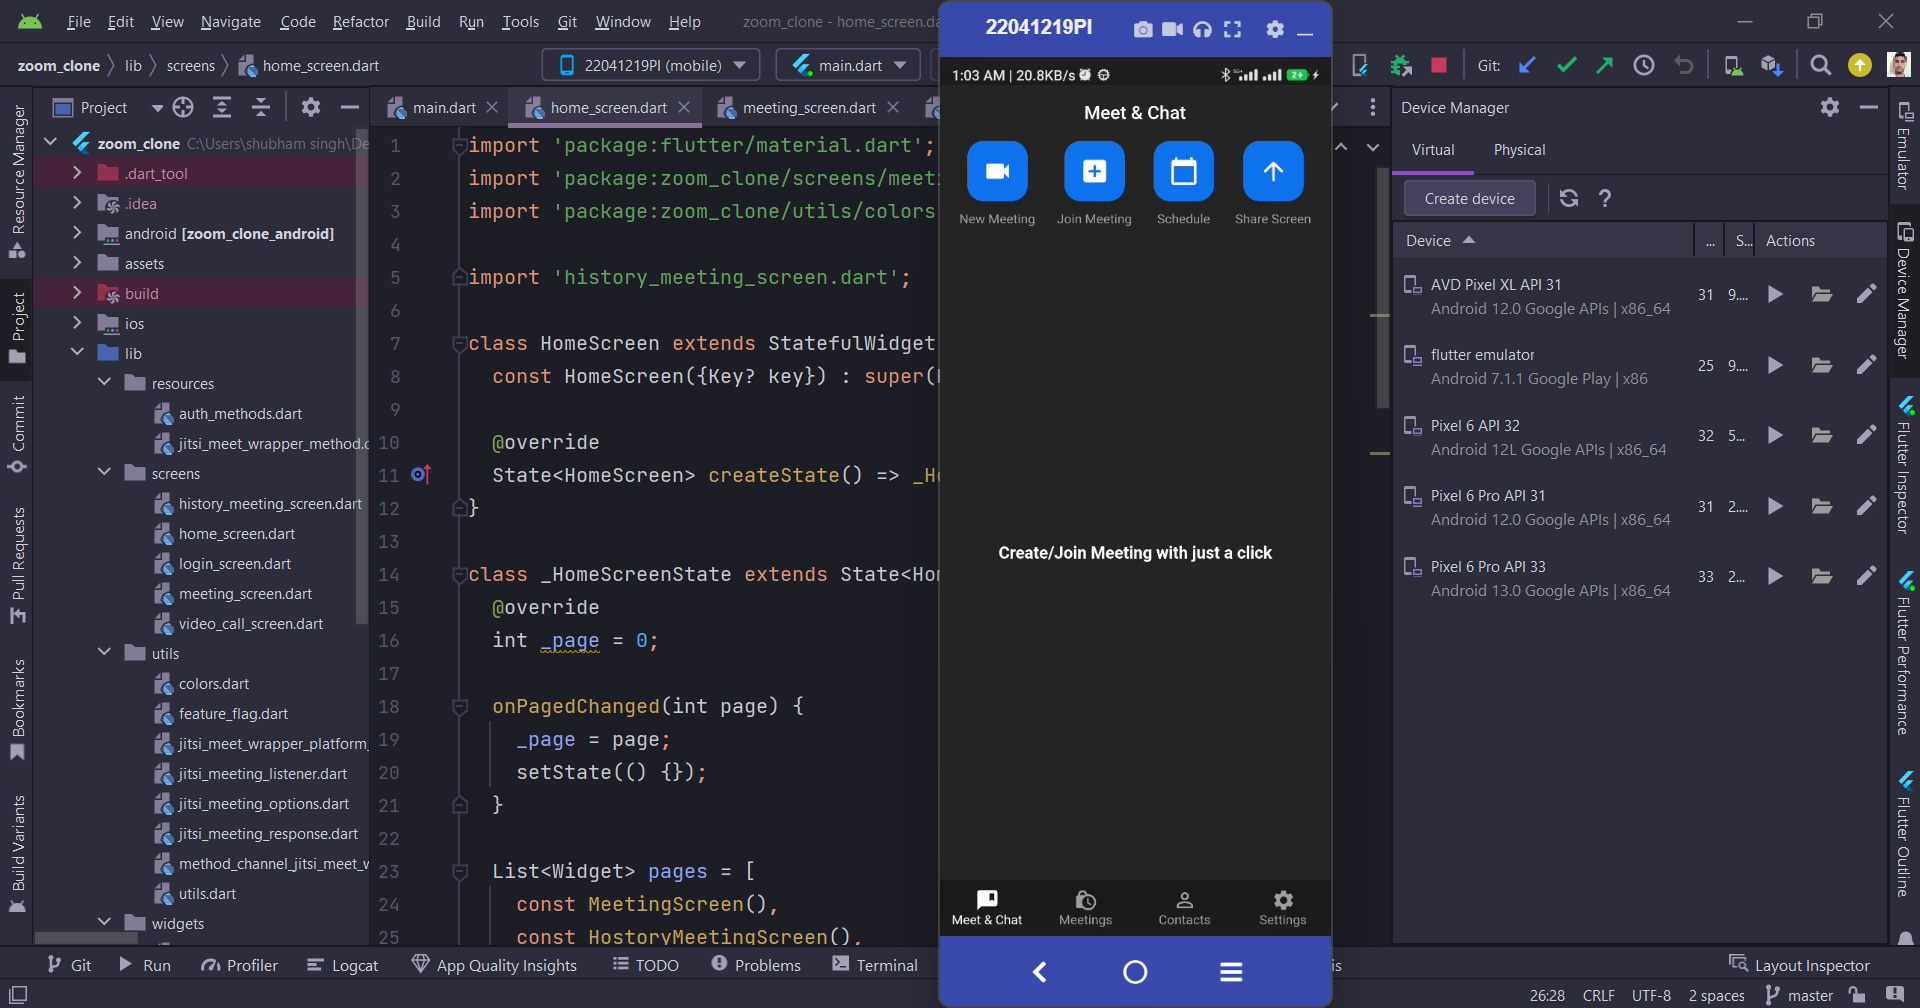1920x1008 pixels.
Task: Tap the Schedule calendar icon
Action: (x=1183, y=171)
